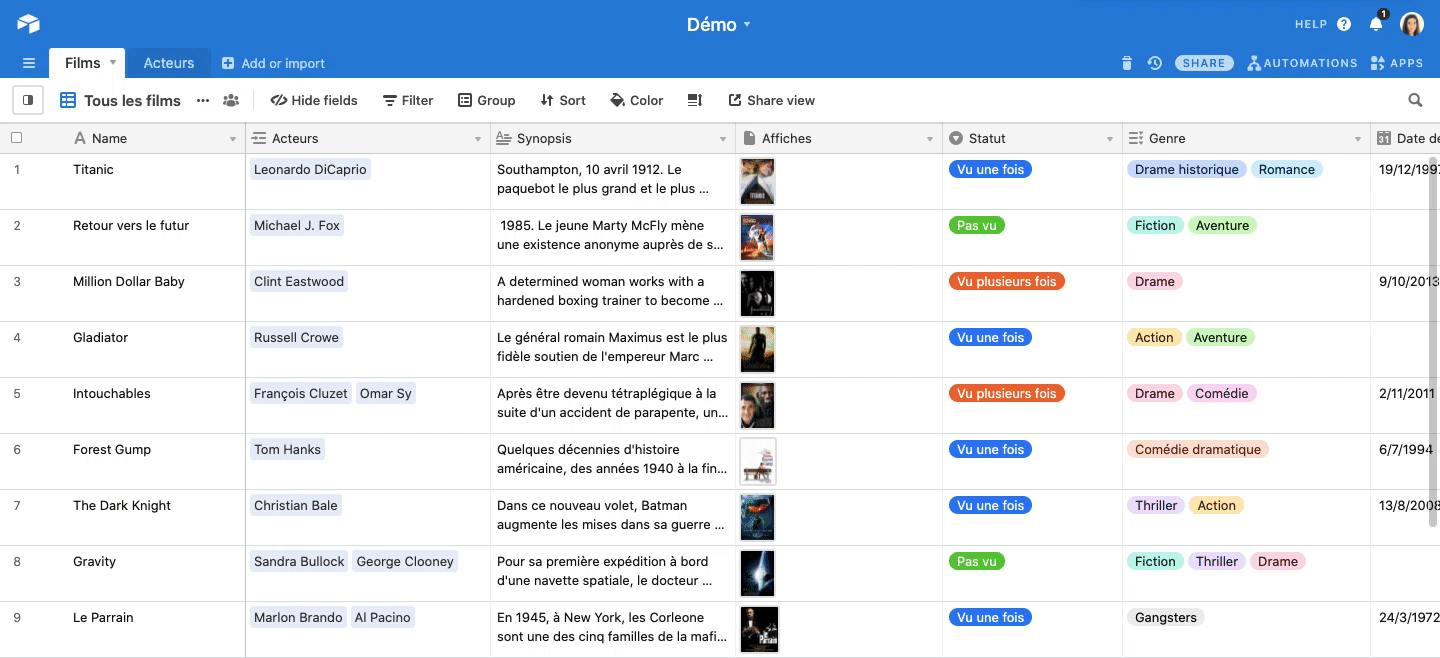Open the Synopsis column dropdown

[x=723, y=139]
